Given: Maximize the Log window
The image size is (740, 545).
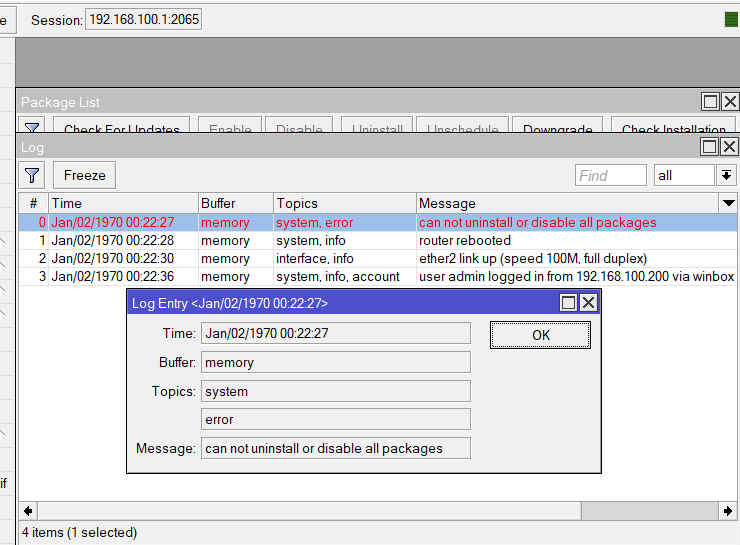Looking at the screenshot, I should coord(710,147).
